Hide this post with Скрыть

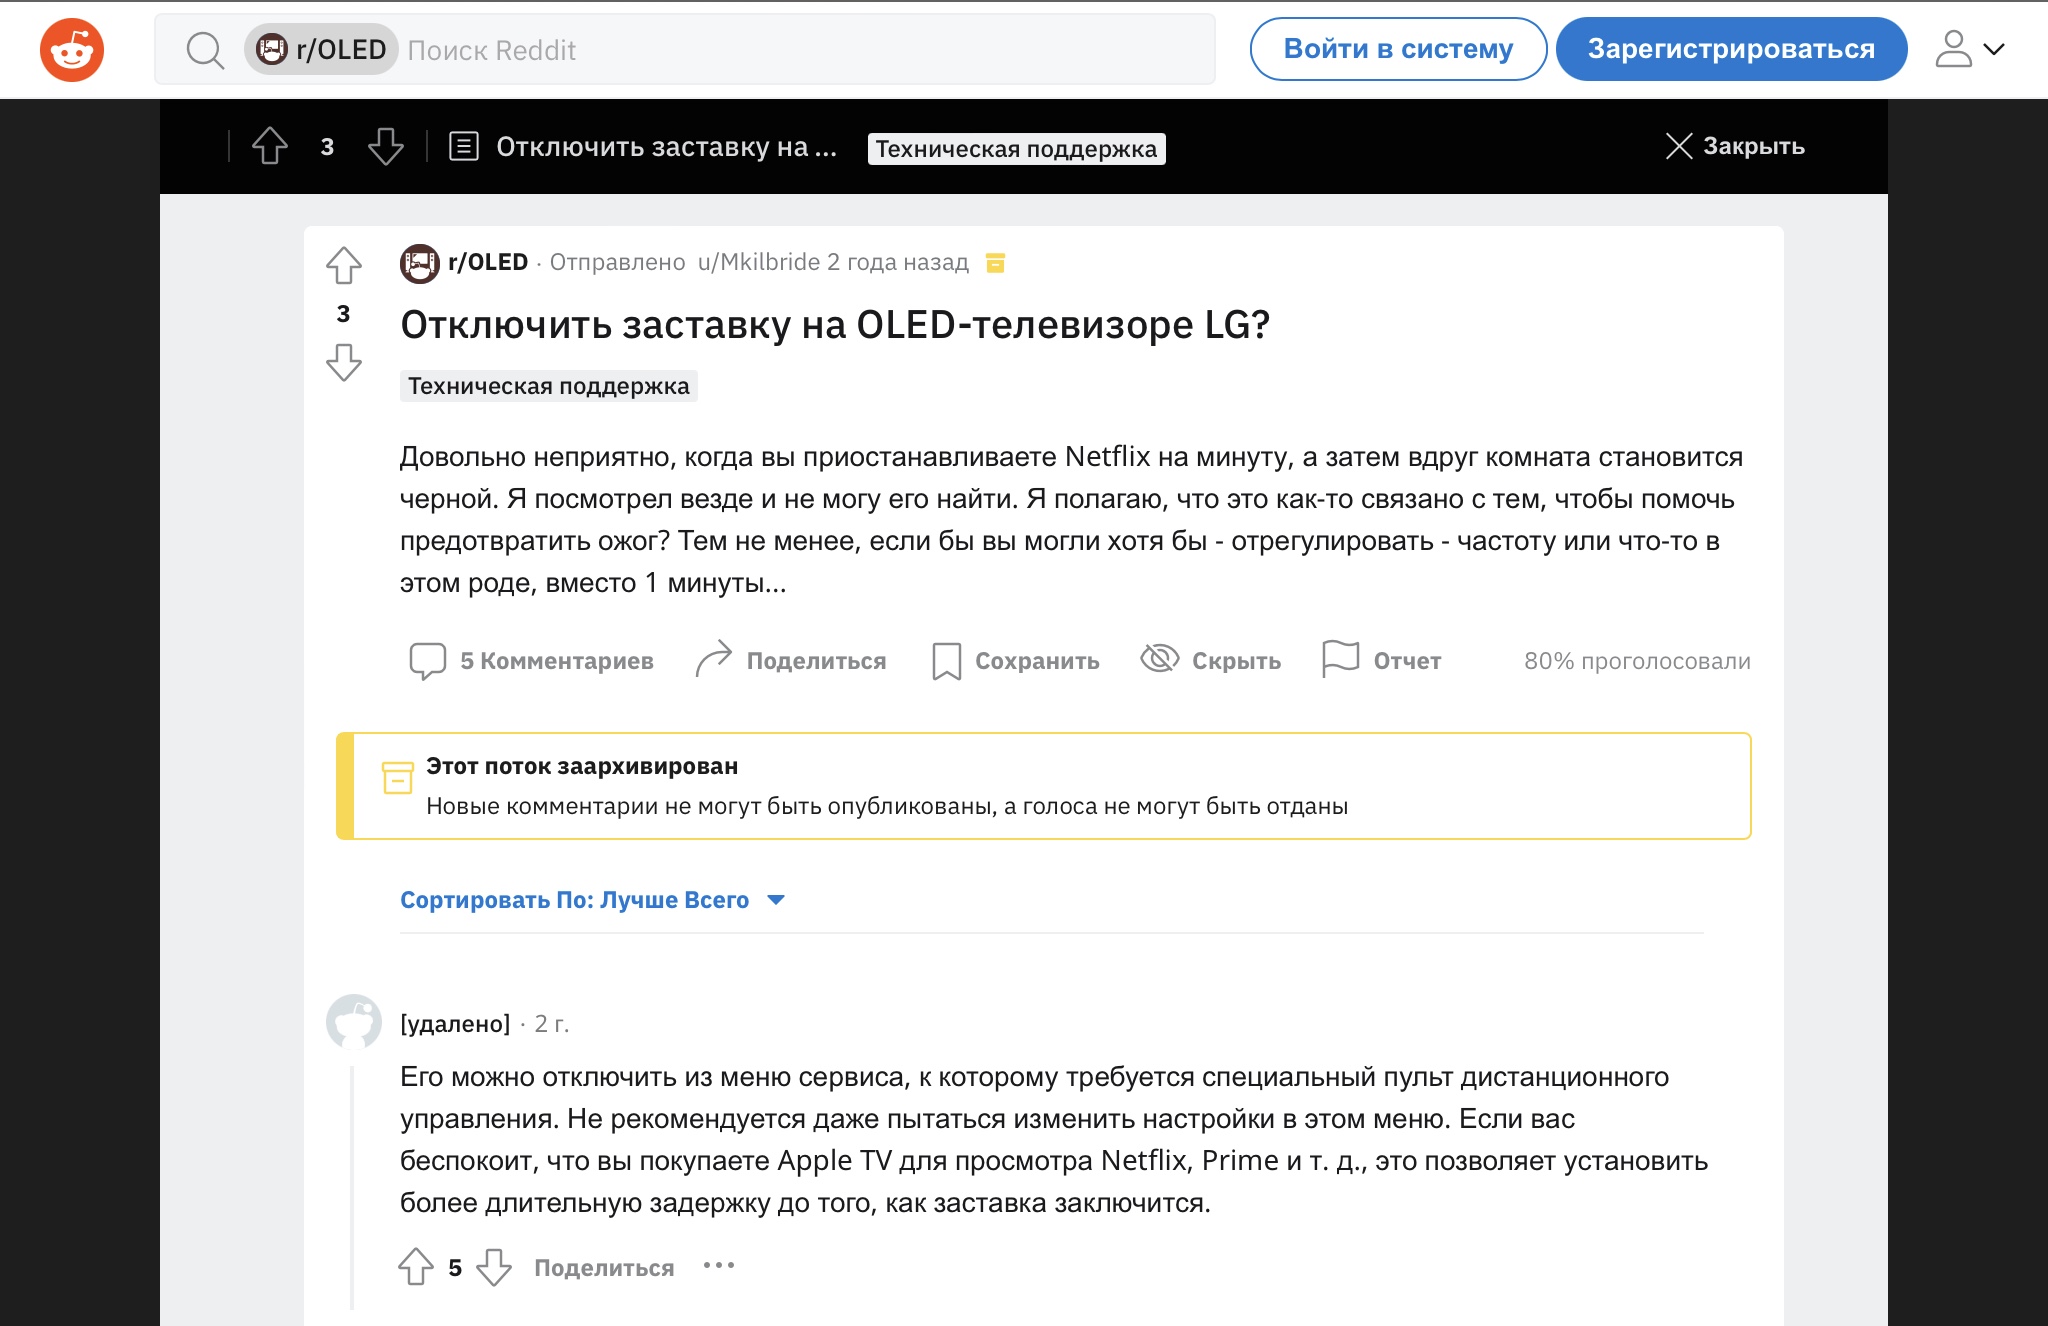(x=1211, y=660)
